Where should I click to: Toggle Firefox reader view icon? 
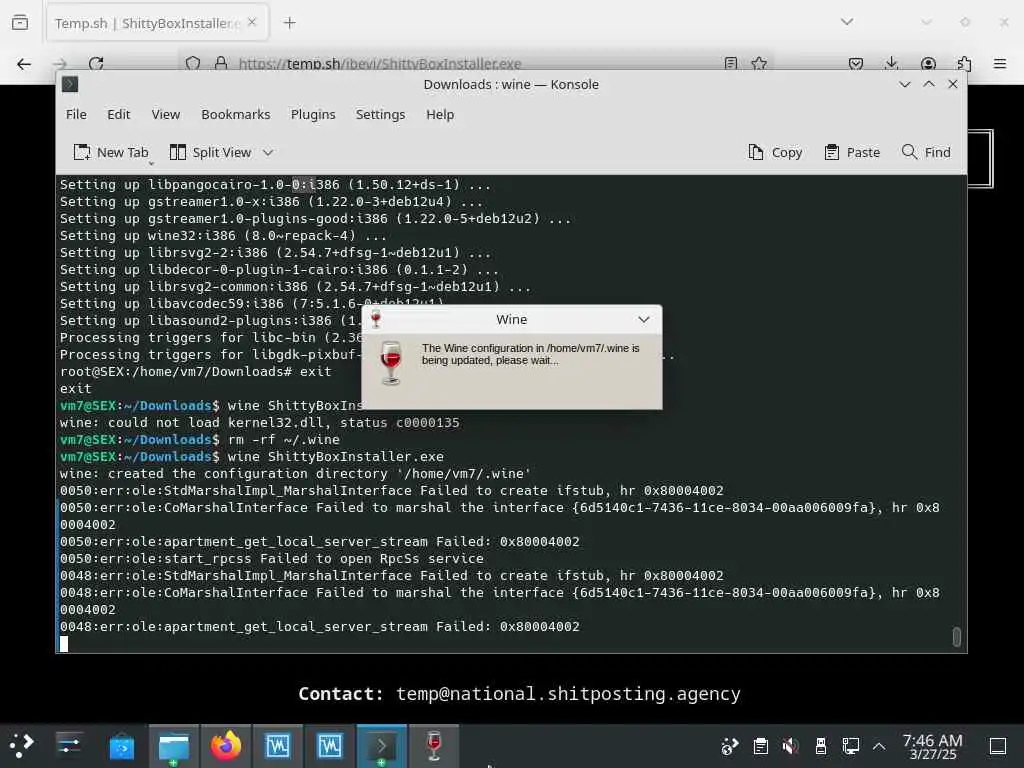click(x=731, y=63)
